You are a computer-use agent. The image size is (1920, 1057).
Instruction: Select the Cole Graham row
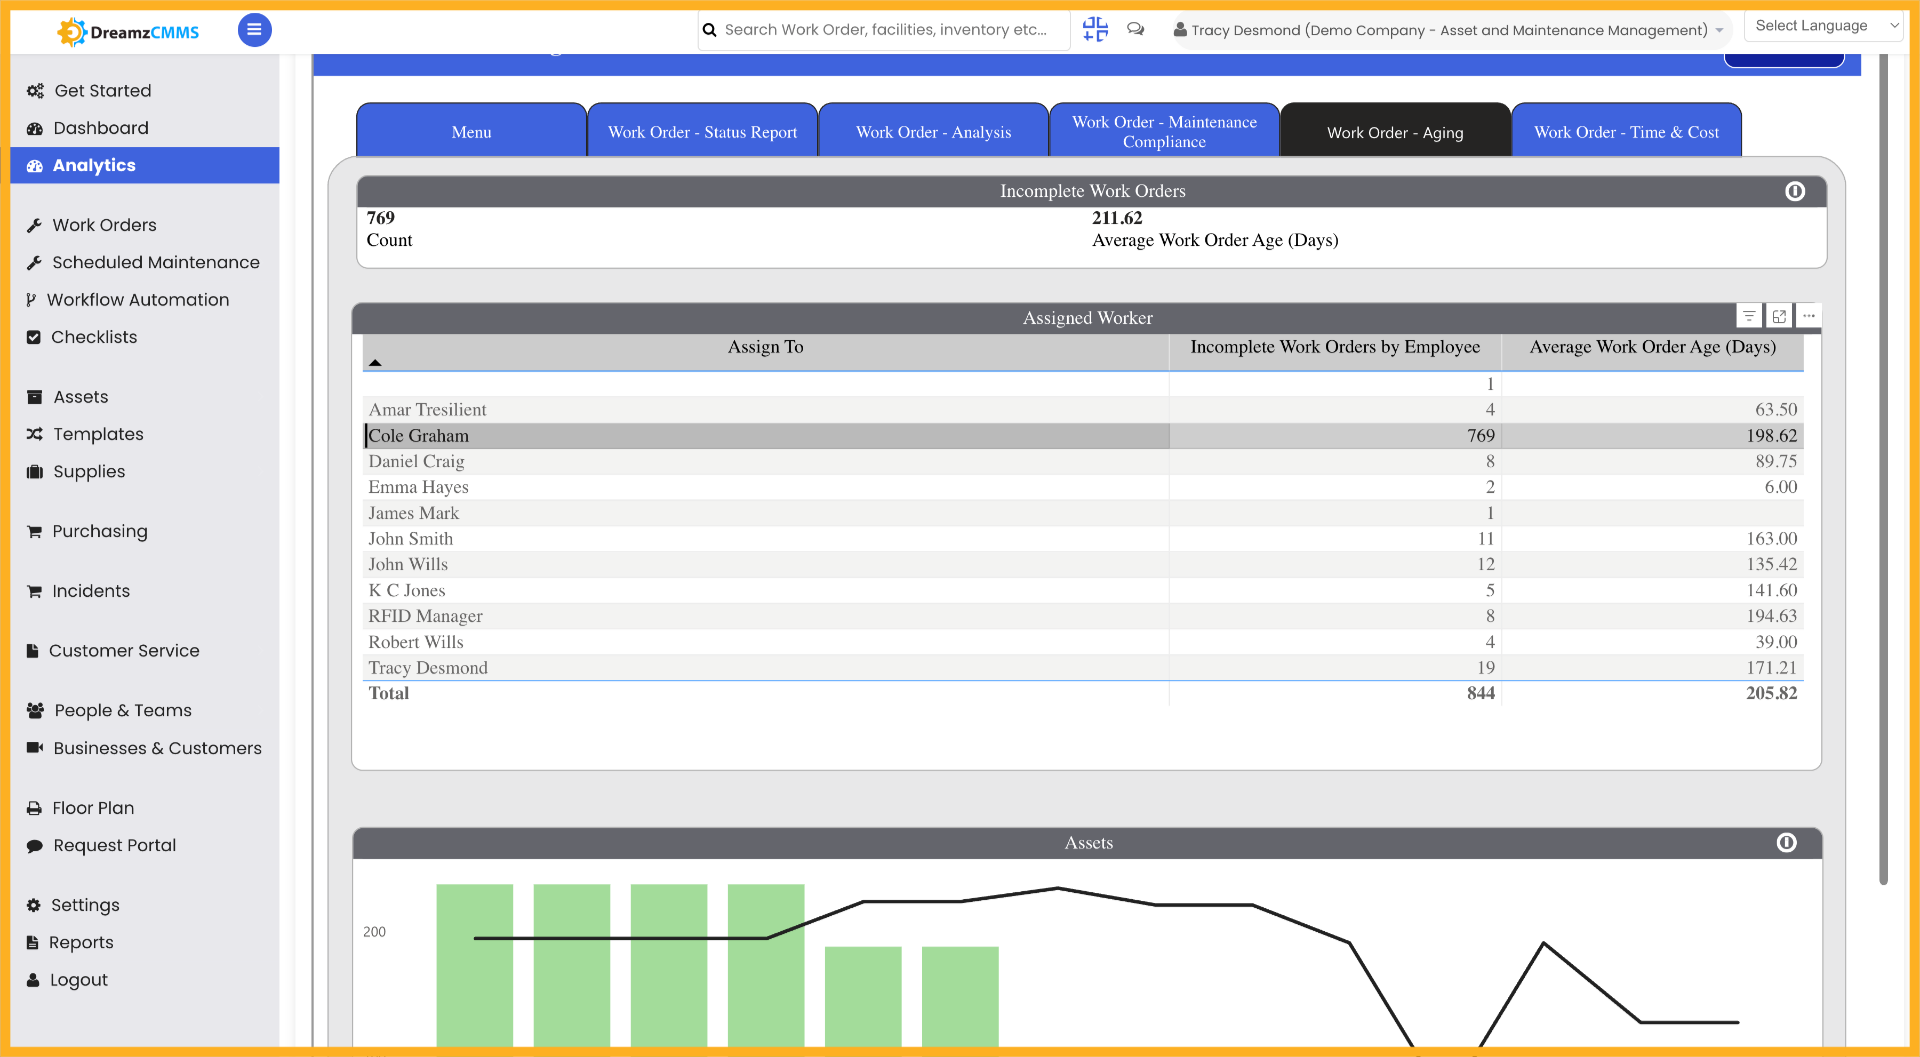1083,436
